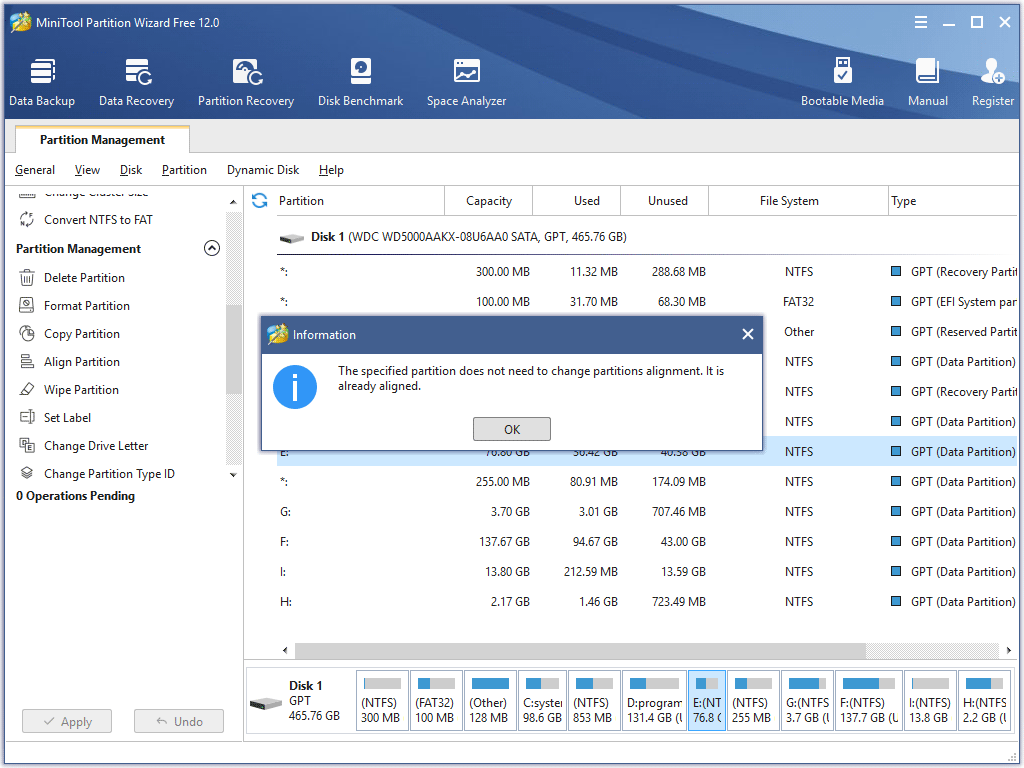Select the (Other) 128 MB block in disk map
Image resolution: width=1024 pixels, height=768 pixels.
click(490, 701)
